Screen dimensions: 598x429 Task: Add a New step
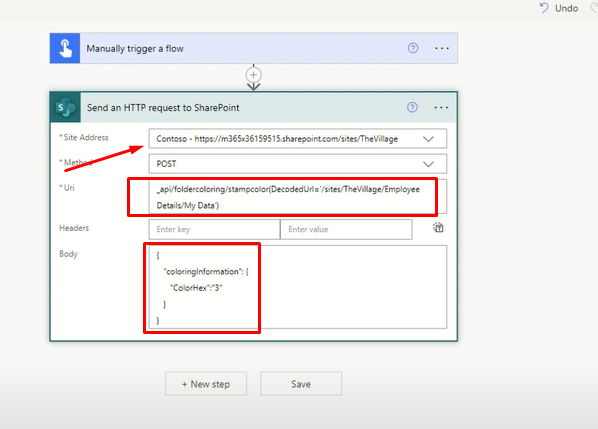coord(206,384)
